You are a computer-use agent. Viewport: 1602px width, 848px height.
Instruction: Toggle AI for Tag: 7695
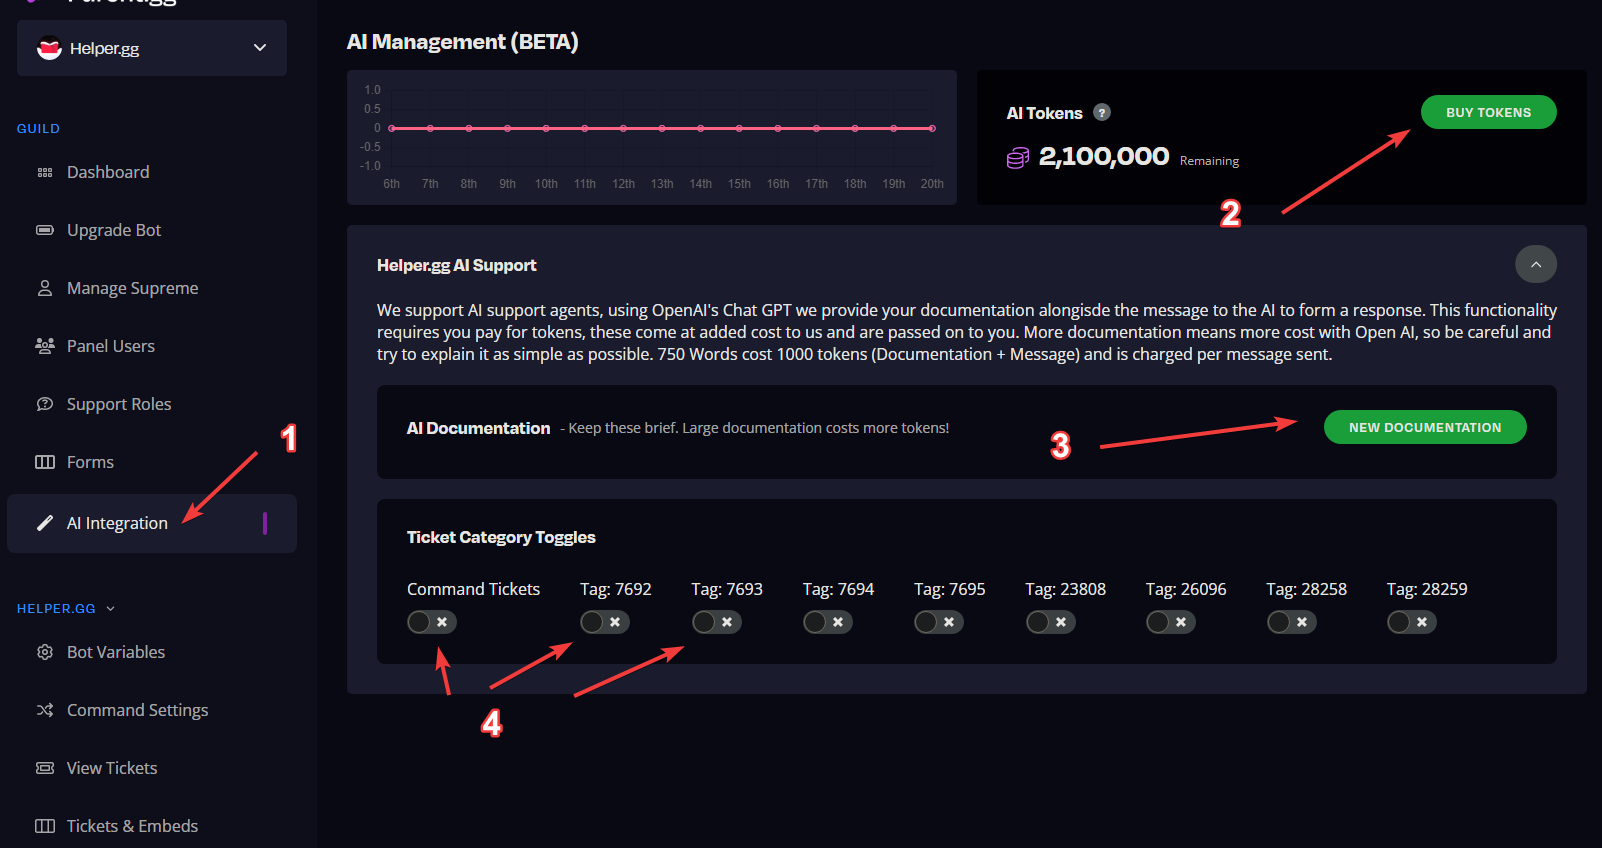(939, 622)
